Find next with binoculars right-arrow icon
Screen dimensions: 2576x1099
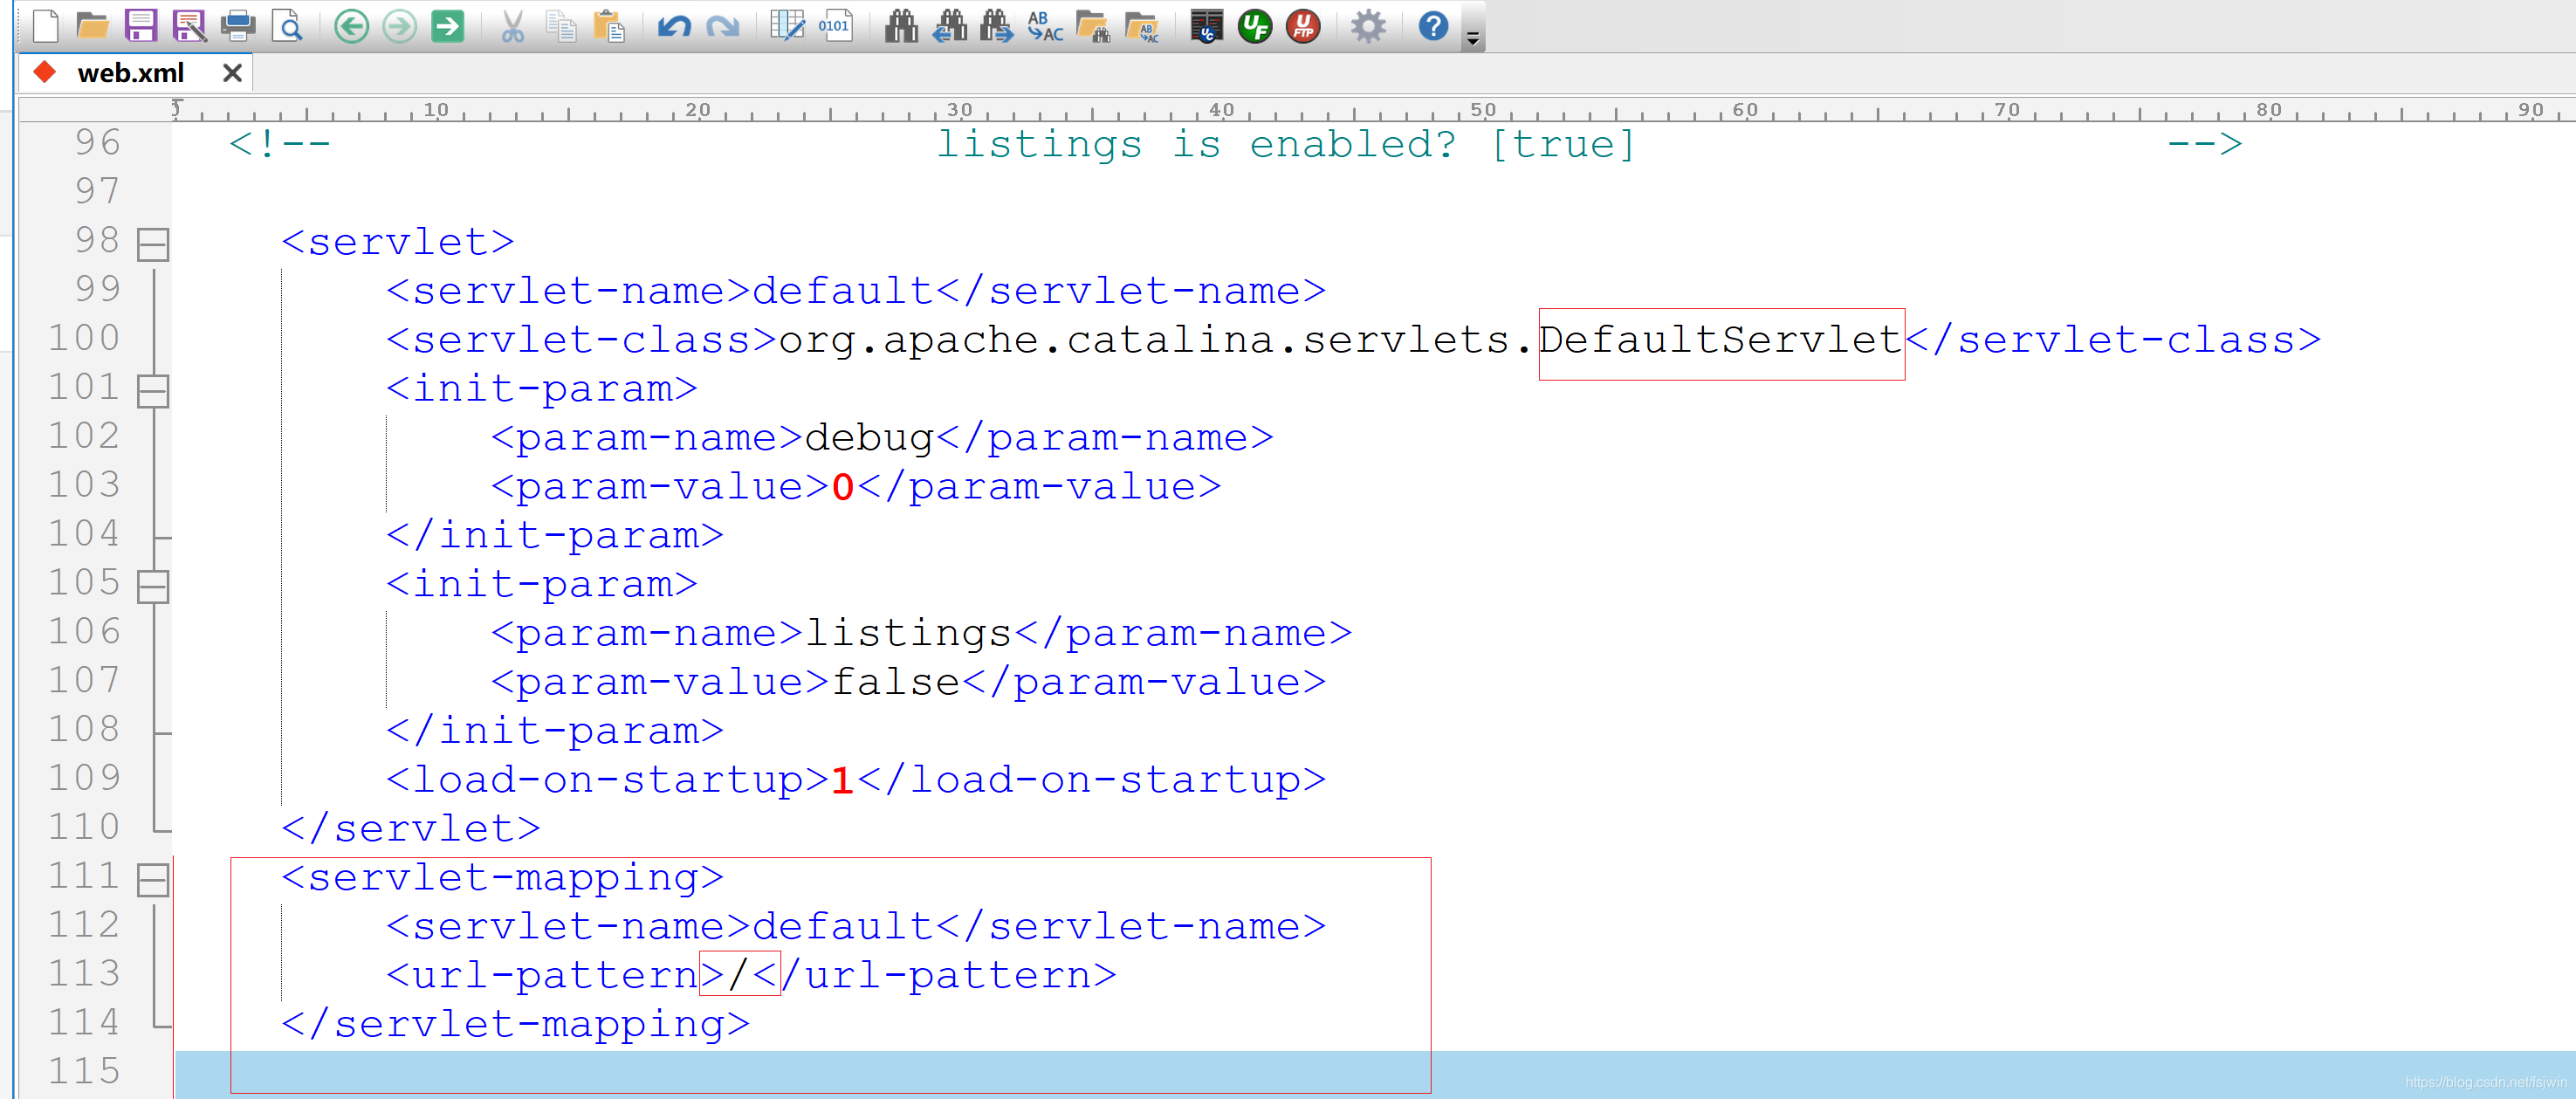coord(997,25)
